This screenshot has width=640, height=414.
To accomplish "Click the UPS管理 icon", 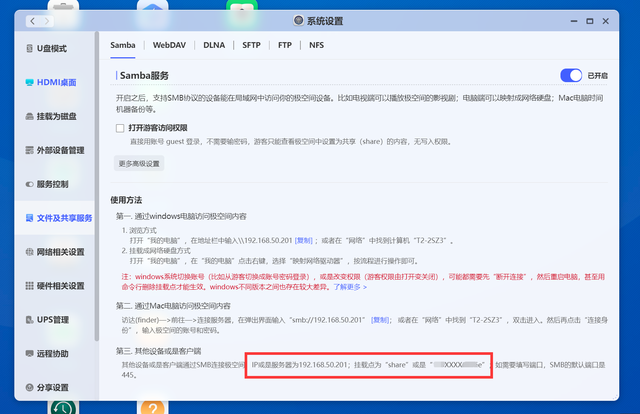I will 29,320.
